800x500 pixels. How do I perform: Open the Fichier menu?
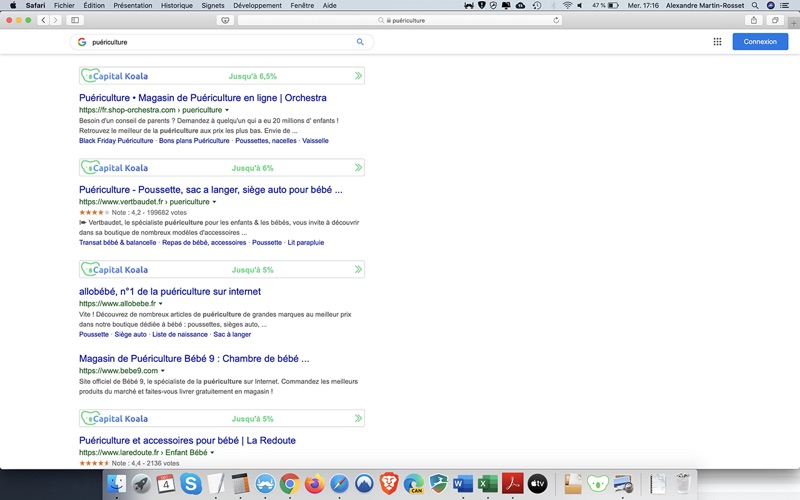click(x=64, y=5)
